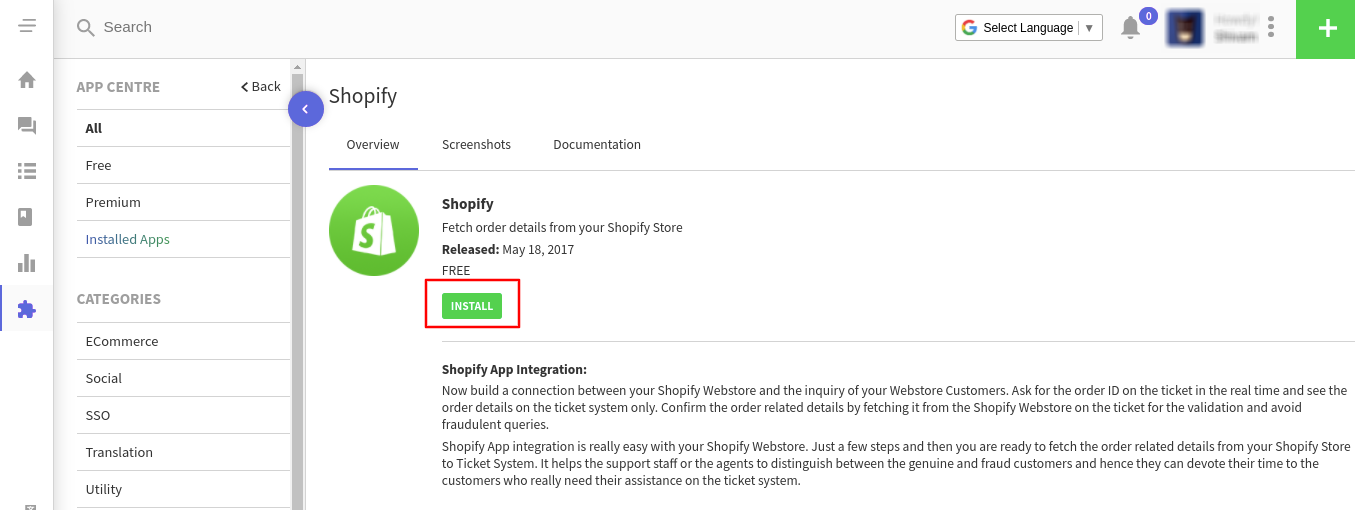Screen dimensions: 1355x510
Task: Click the sidebar vertical scrollbar
Action: (297, 290)
